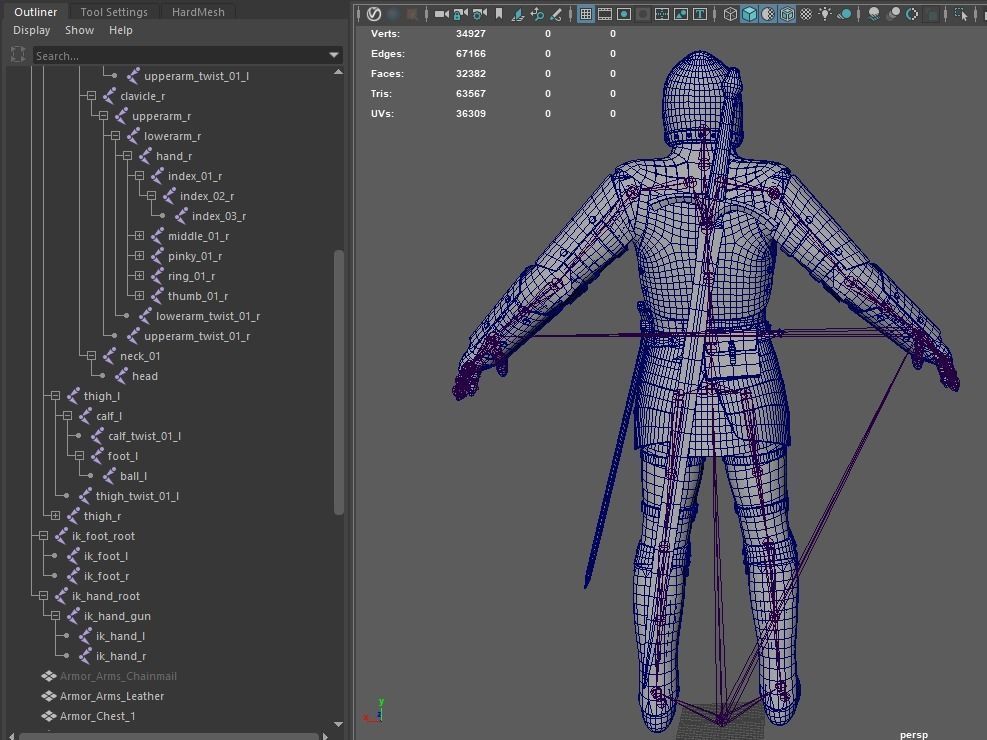Select the index_03_r joint

coord(219,216)
